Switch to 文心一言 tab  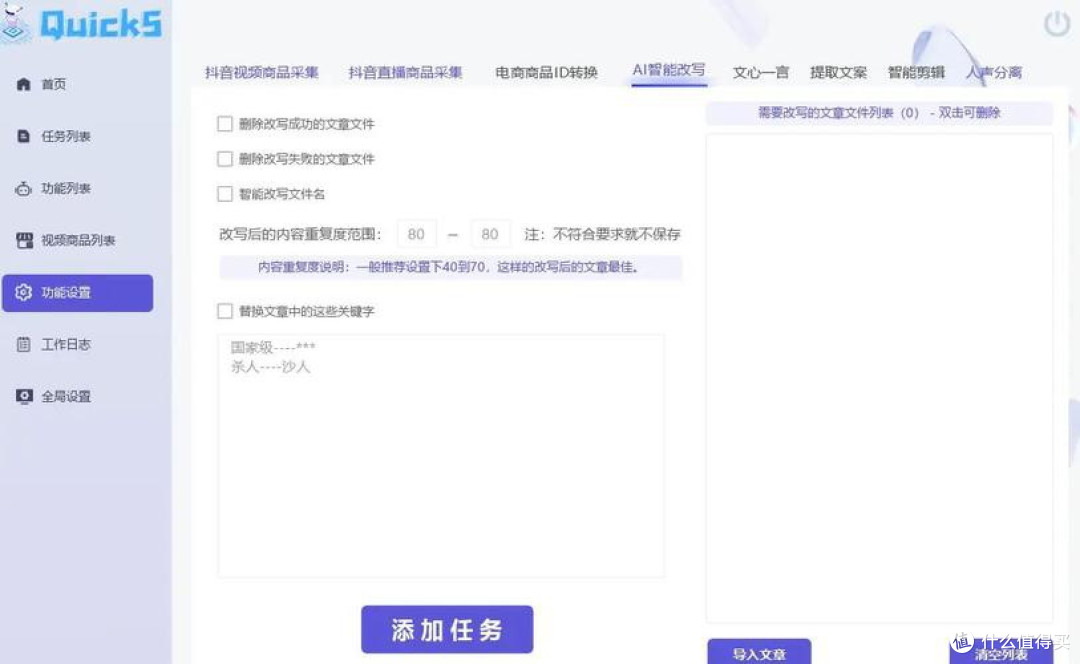pos(760,72)
